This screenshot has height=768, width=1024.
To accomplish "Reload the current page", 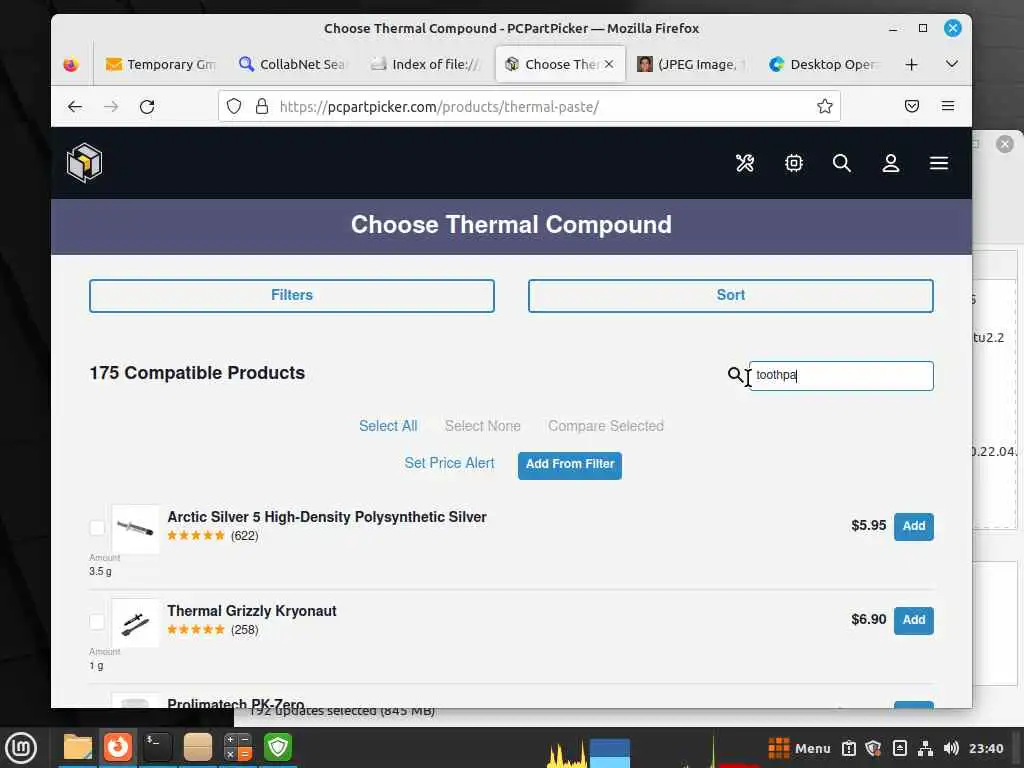I will click(147, 106).
